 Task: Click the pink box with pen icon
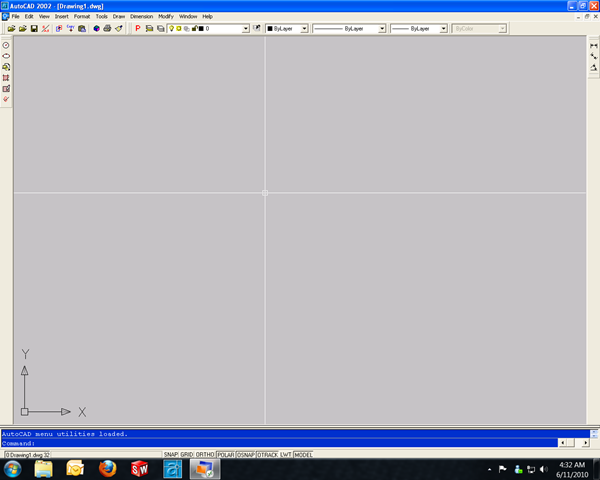(6, 88)
